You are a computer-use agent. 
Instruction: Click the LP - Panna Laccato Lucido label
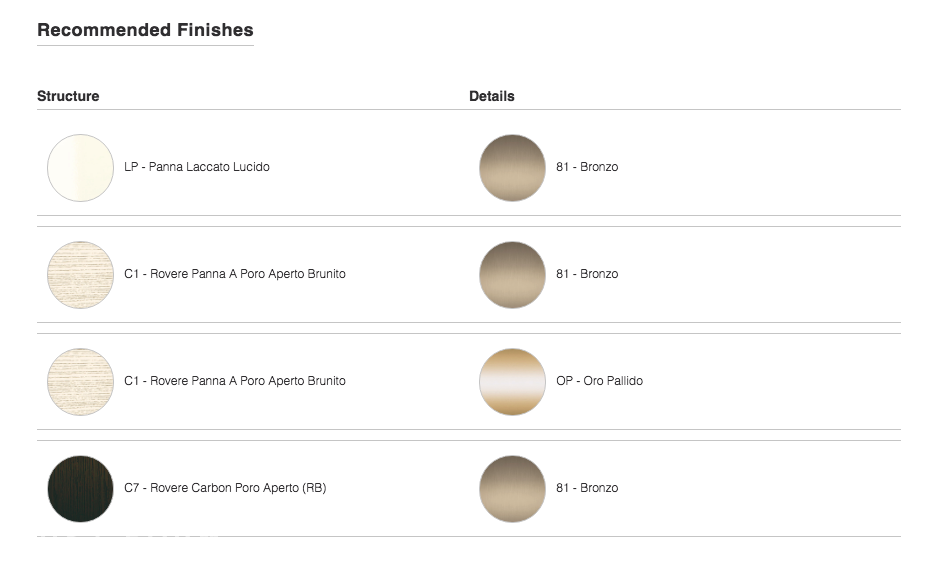tap(197, 167)
